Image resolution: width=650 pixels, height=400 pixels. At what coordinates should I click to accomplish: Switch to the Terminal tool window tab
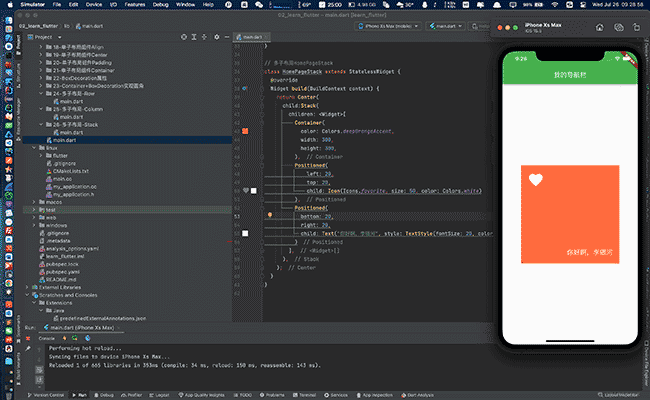pyautogui.click(x=305, y=395)
